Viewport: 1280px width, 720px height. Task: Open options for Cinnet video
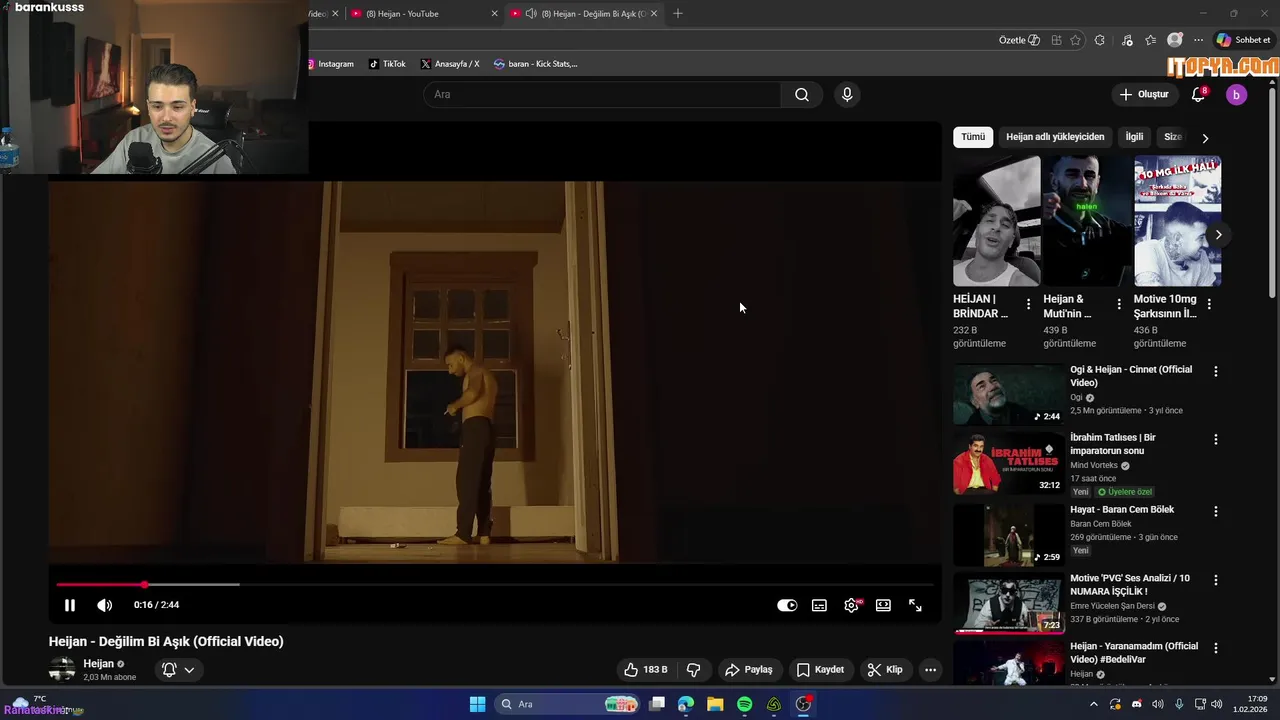1216,371
